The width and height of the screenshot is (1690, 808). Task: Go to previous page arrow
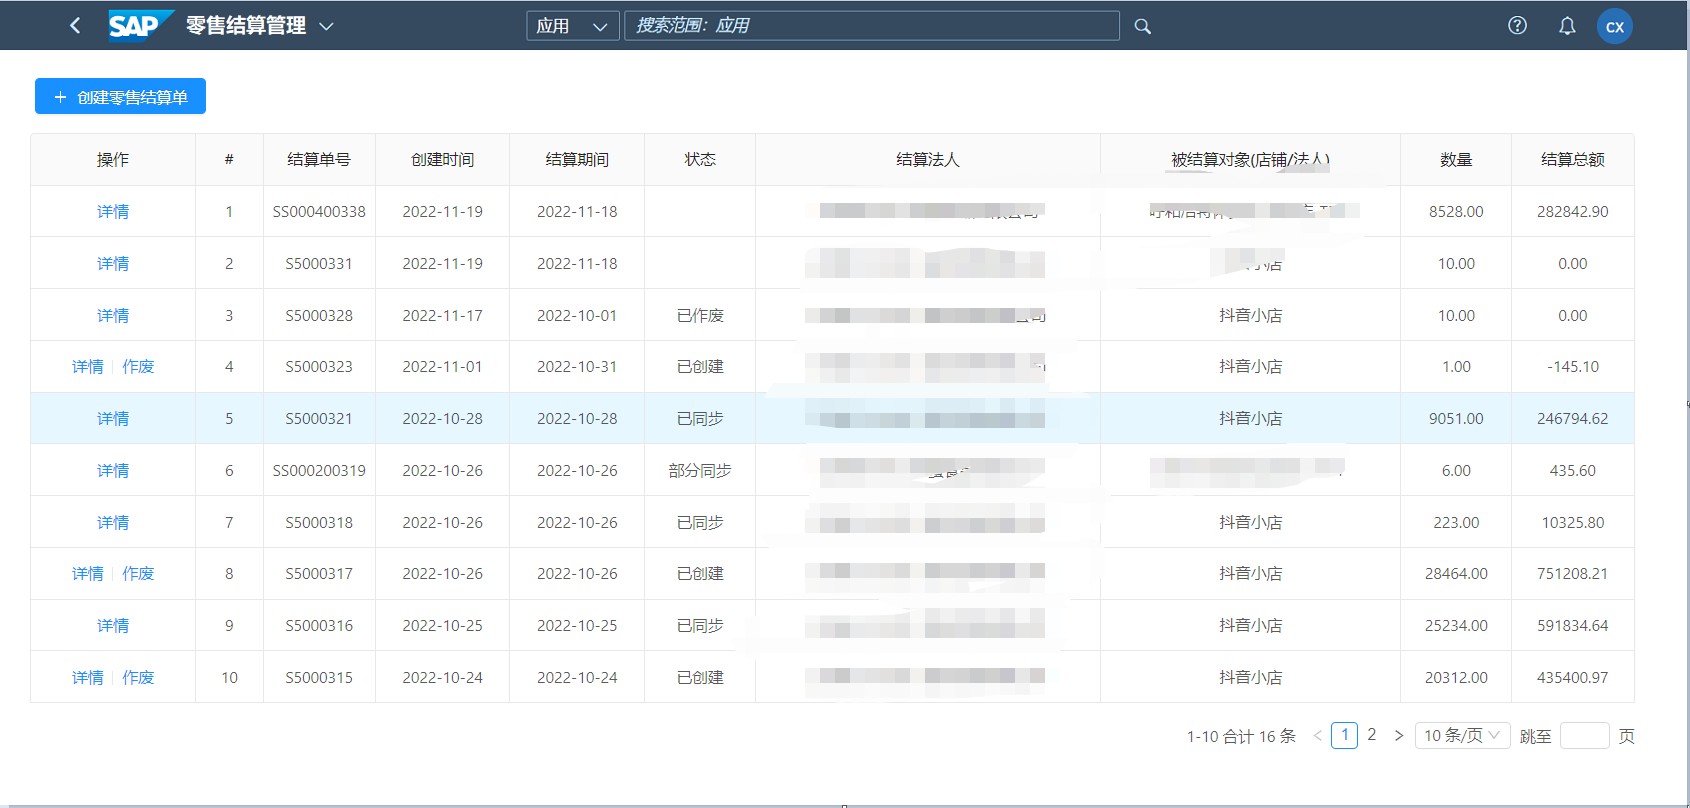click(x=1317, y=736)
